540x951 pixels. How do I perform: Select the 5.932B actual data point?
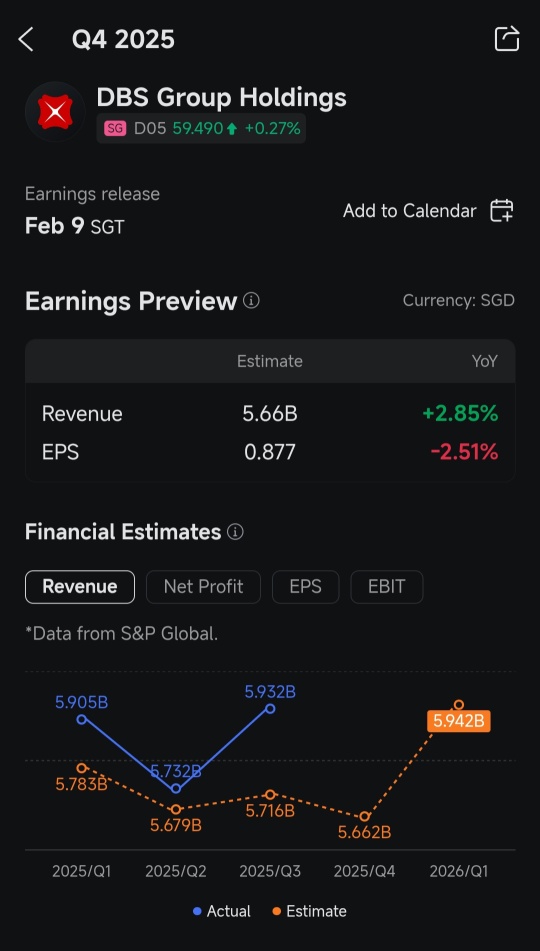click(270, 708)
